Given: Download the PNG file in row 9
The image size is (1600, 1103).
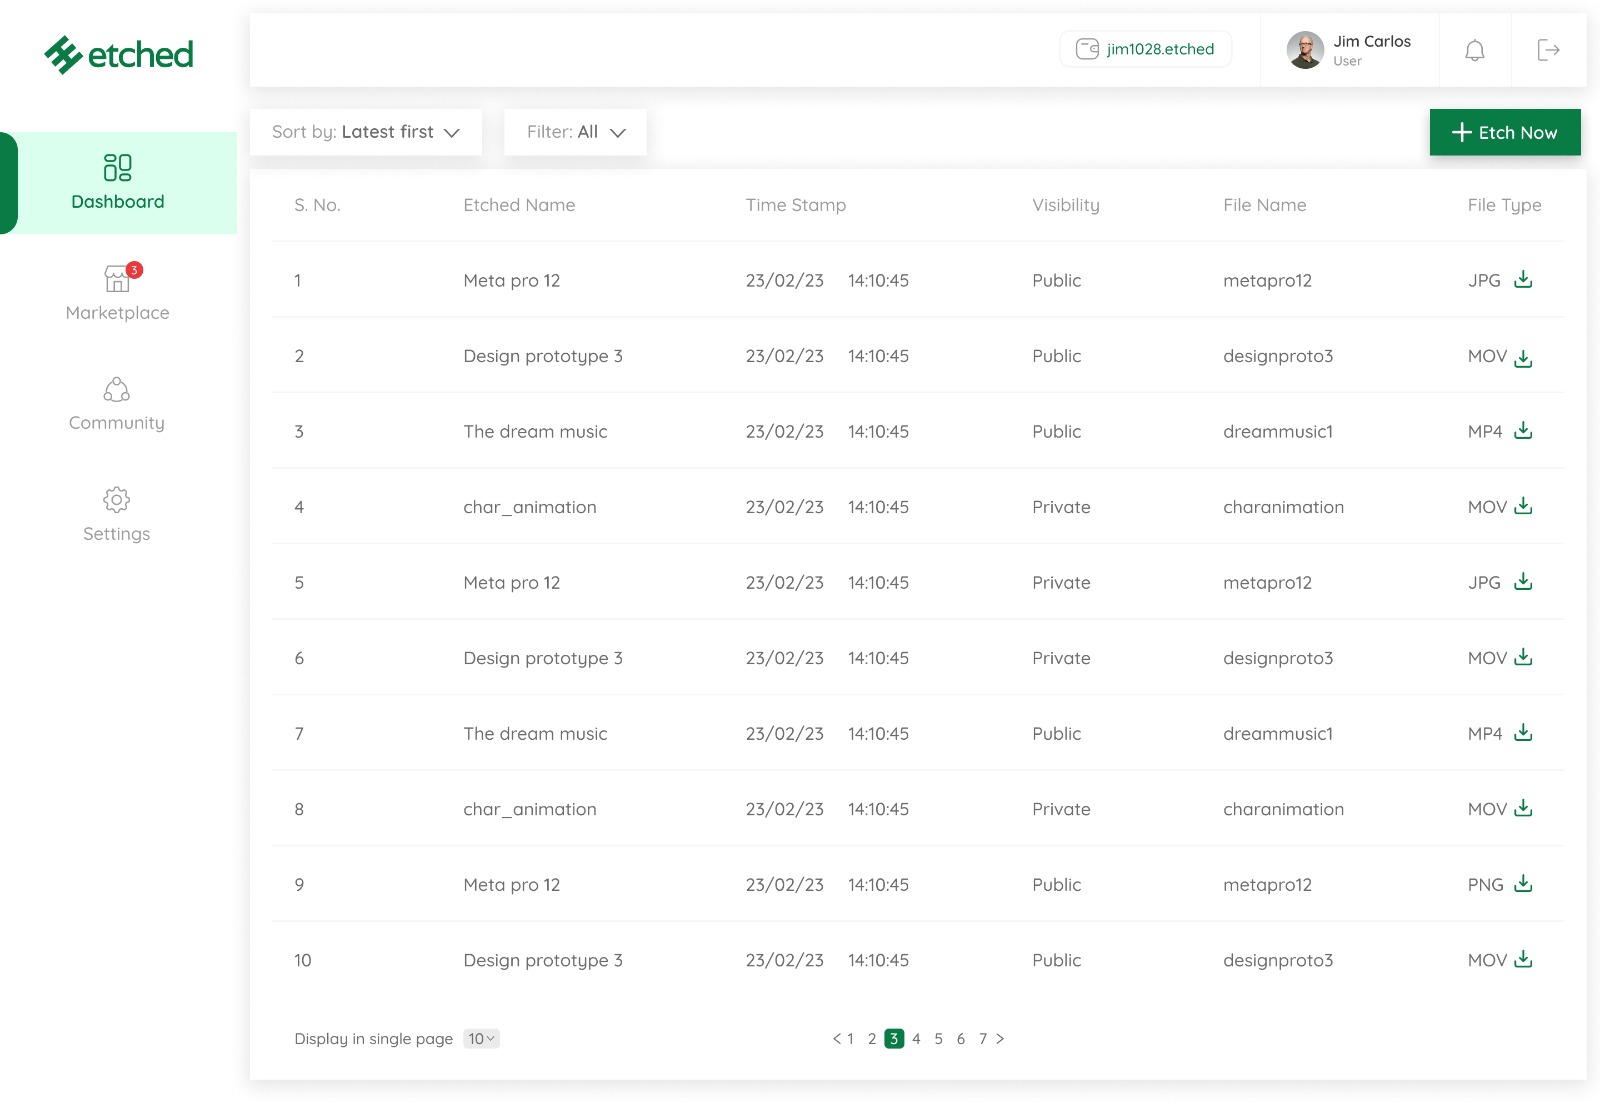Looking at the screenshot, I should (x=1523, y=884).
